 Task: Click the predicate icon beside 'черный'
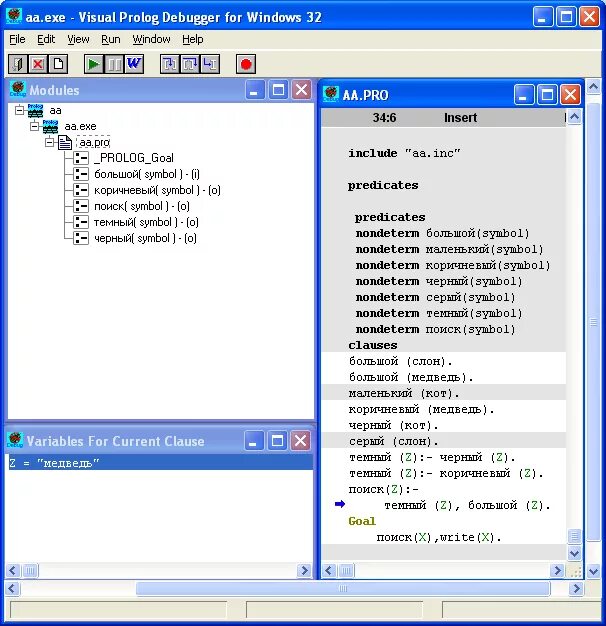(81, 238)
